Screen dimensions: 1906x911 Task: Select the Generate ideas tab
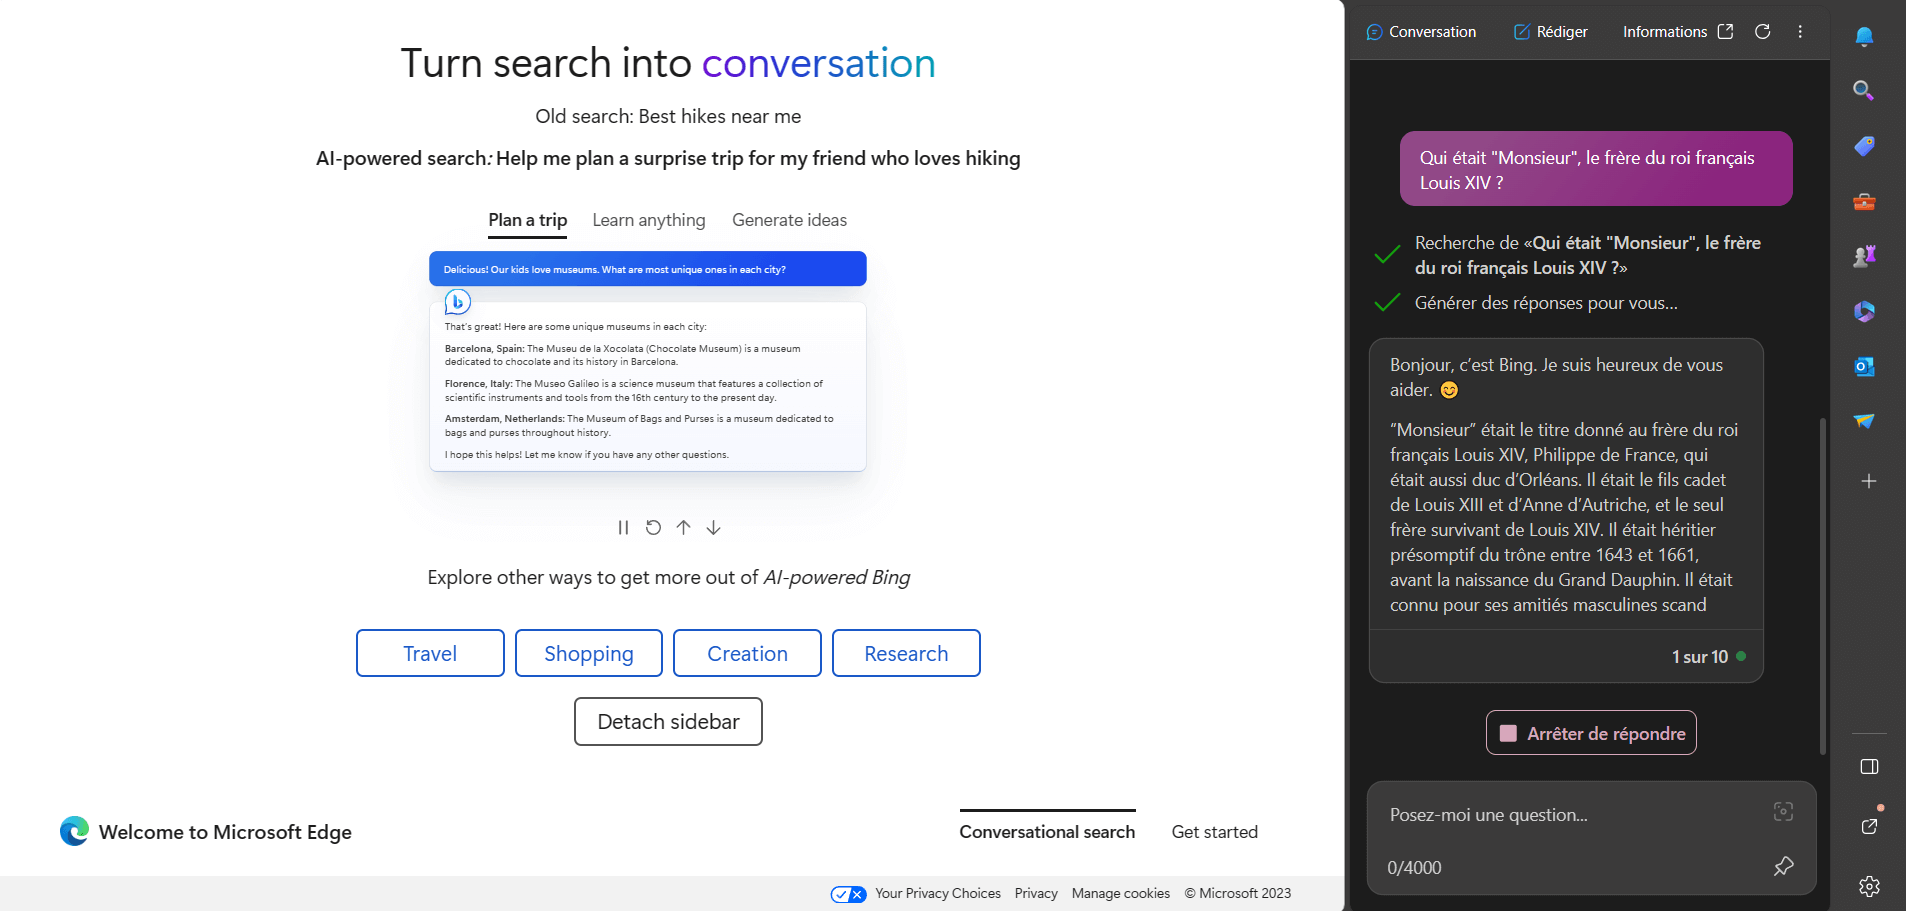pos(789,220)
